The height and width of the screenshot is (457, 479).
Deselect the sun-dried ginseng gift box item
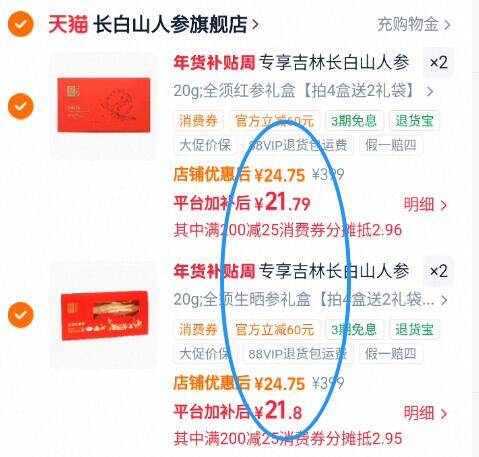click(21, 315)
